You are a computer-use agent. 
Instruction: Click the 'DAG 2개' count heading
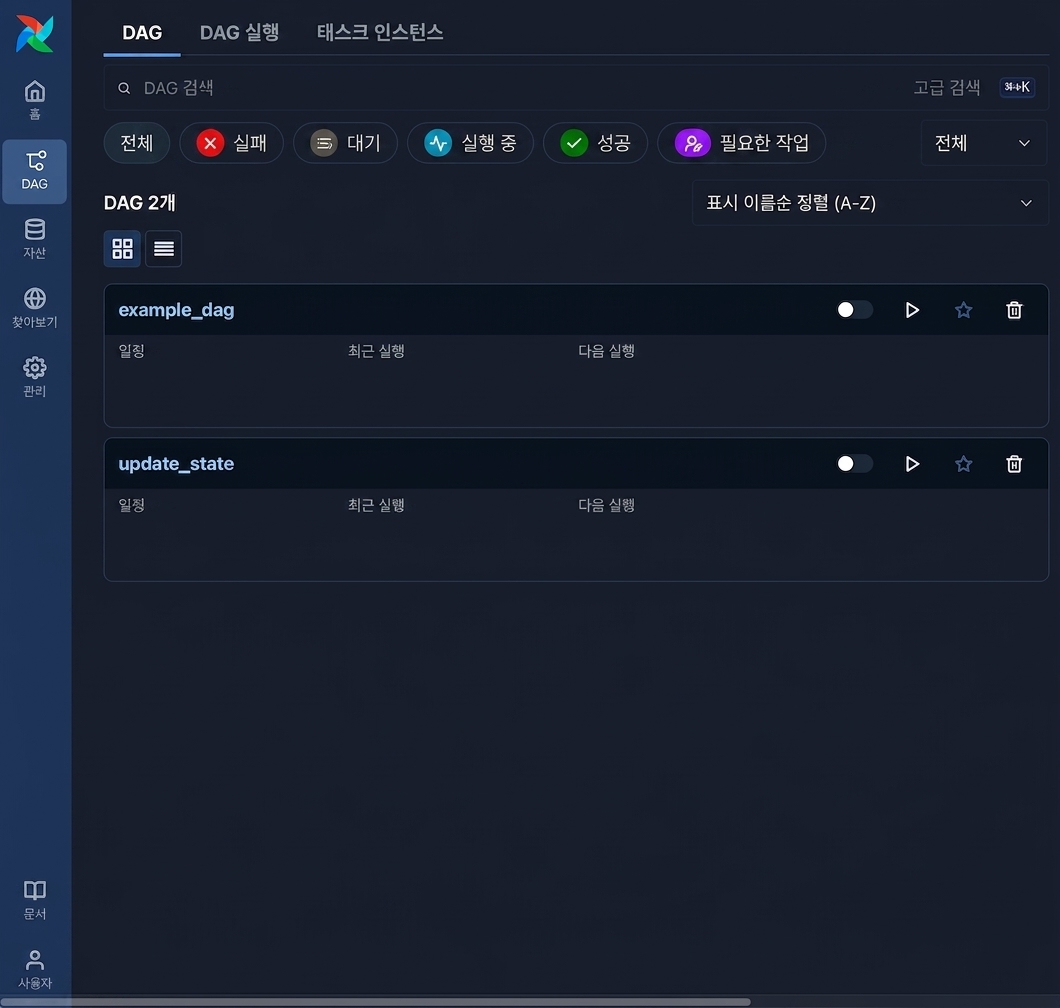click(139, 203)
